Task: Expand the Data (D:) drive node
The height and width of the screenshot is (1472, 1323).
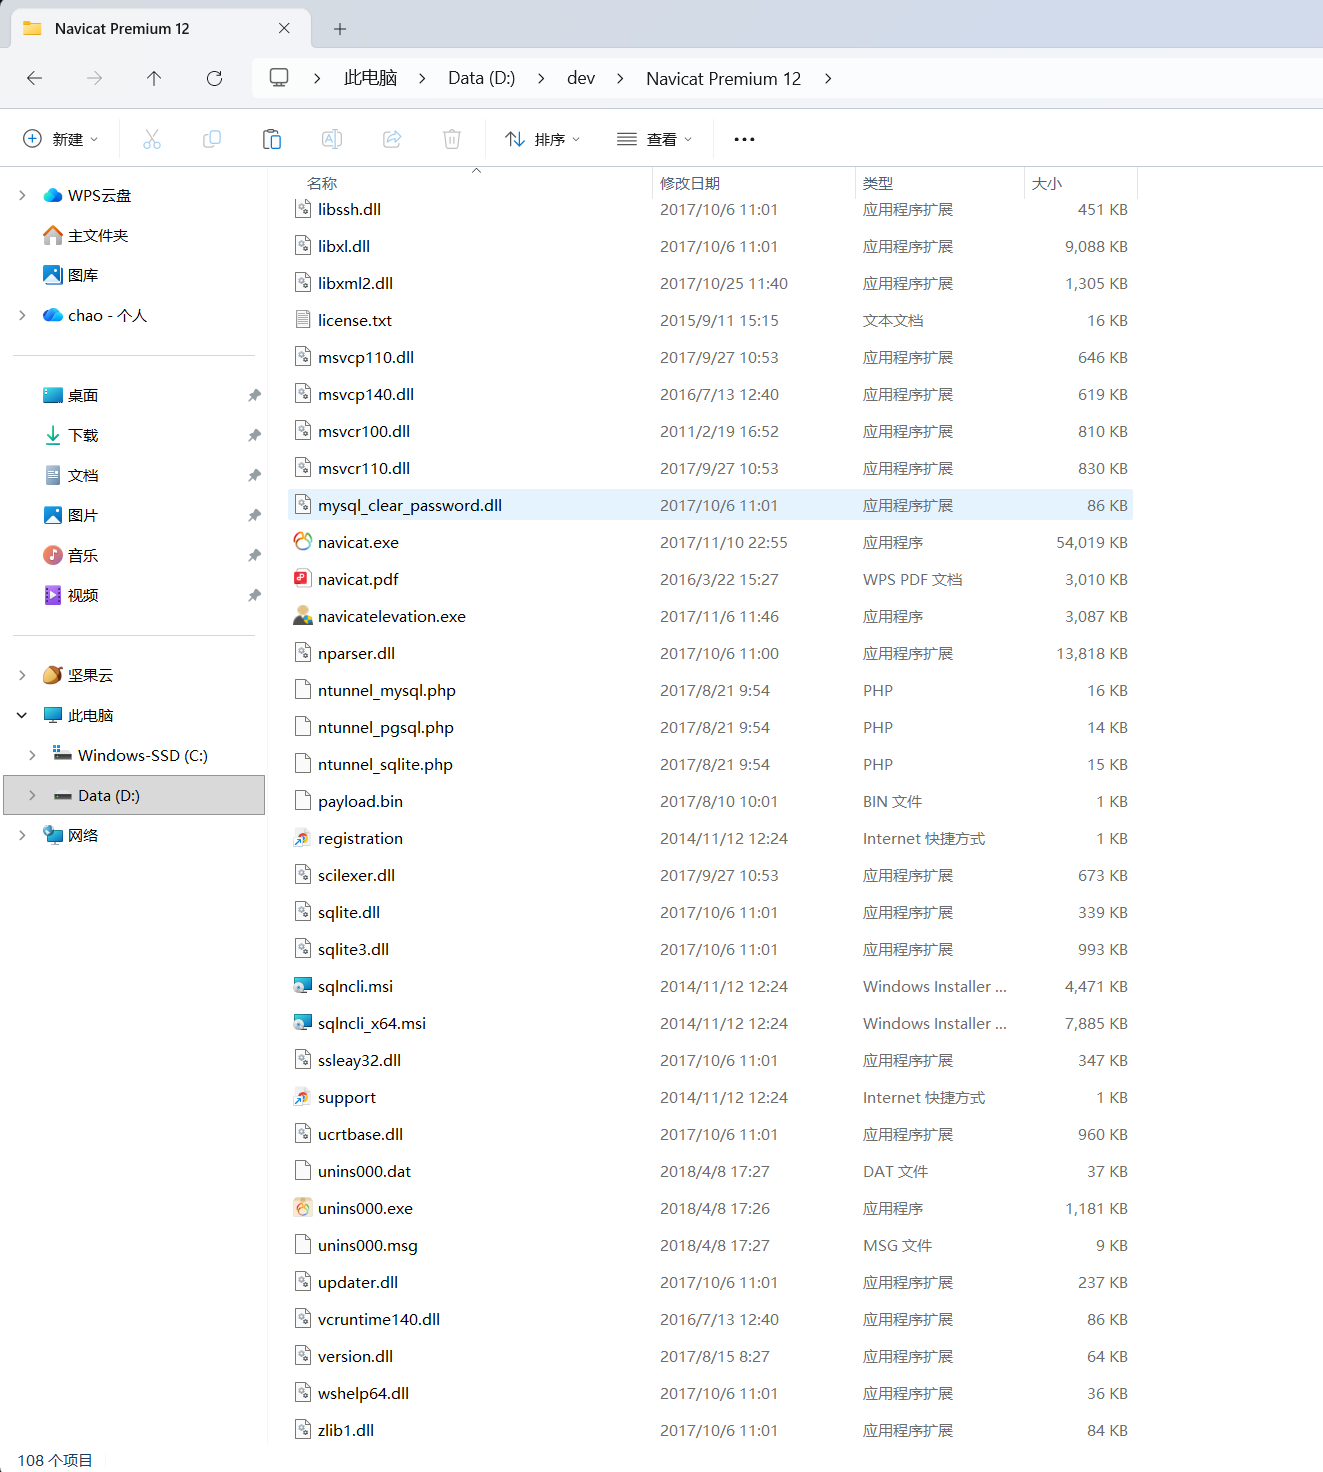Action: coord(32,795)
